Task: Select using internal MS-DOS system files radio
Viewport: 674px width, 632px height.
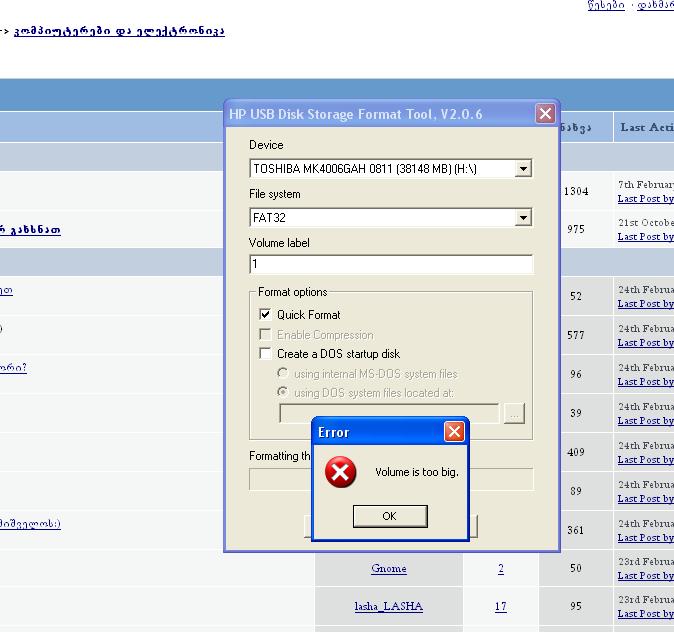Action: click(282, 373)
